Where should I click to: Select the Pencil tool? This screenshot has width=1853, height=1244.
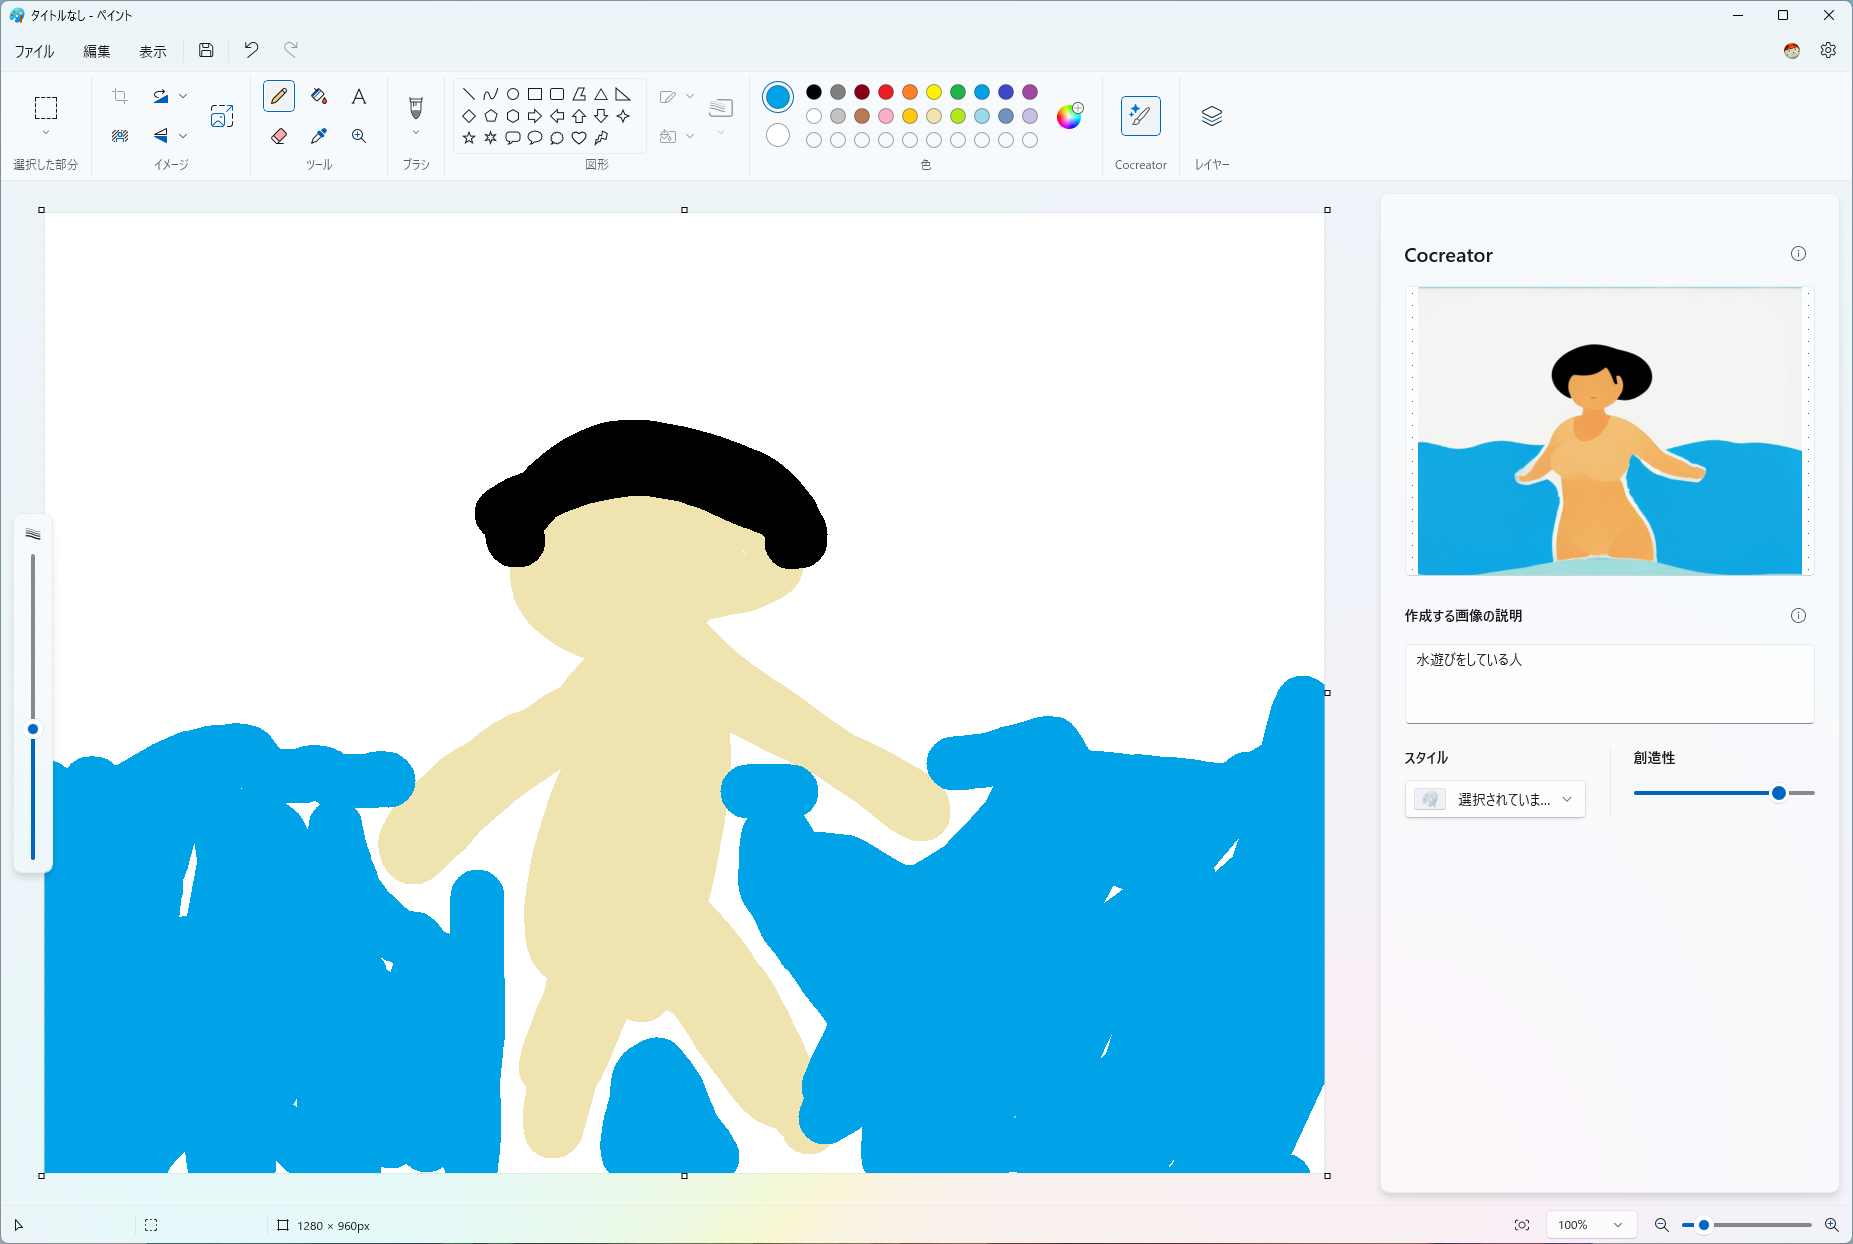click(x=279, y=96)
